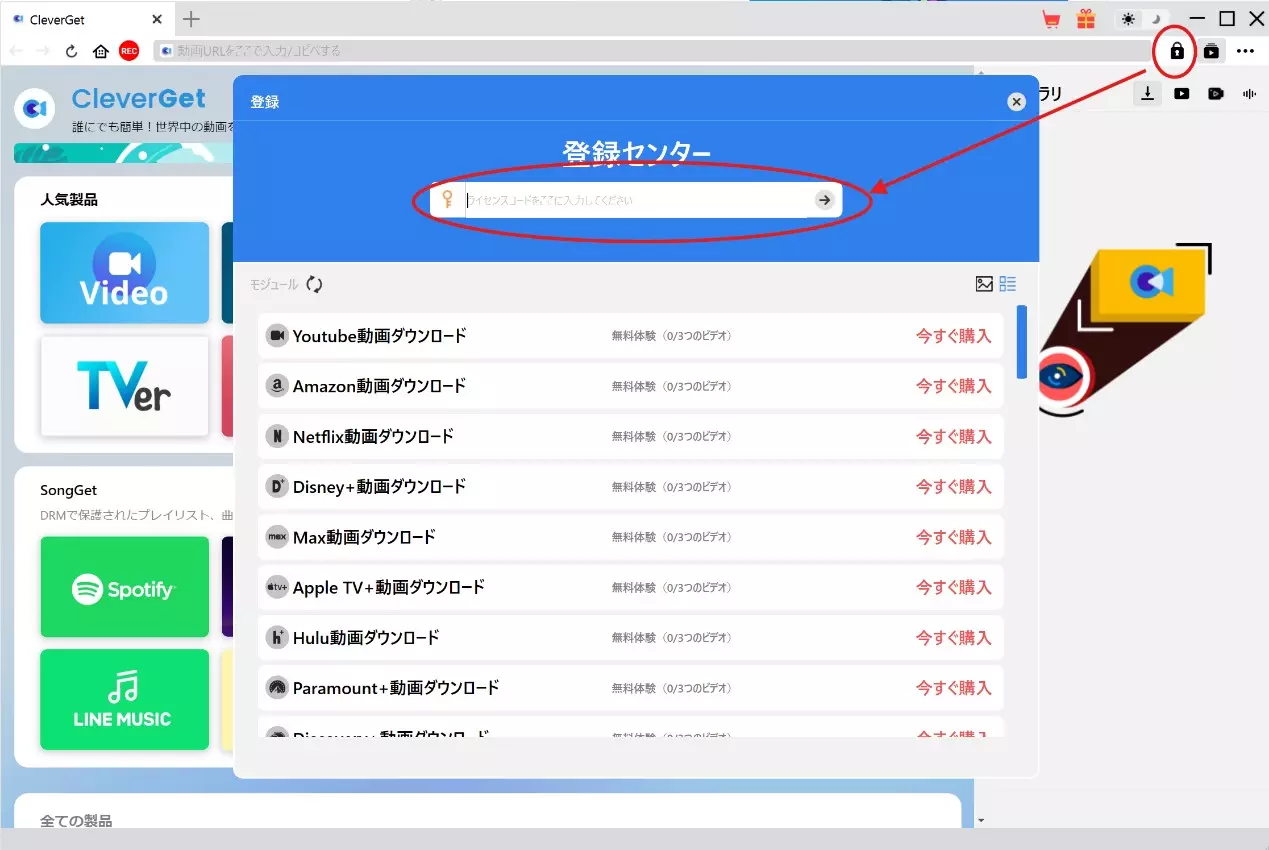Refresh the module list icon
The image size is (1269, 850).
click(314, 284)
